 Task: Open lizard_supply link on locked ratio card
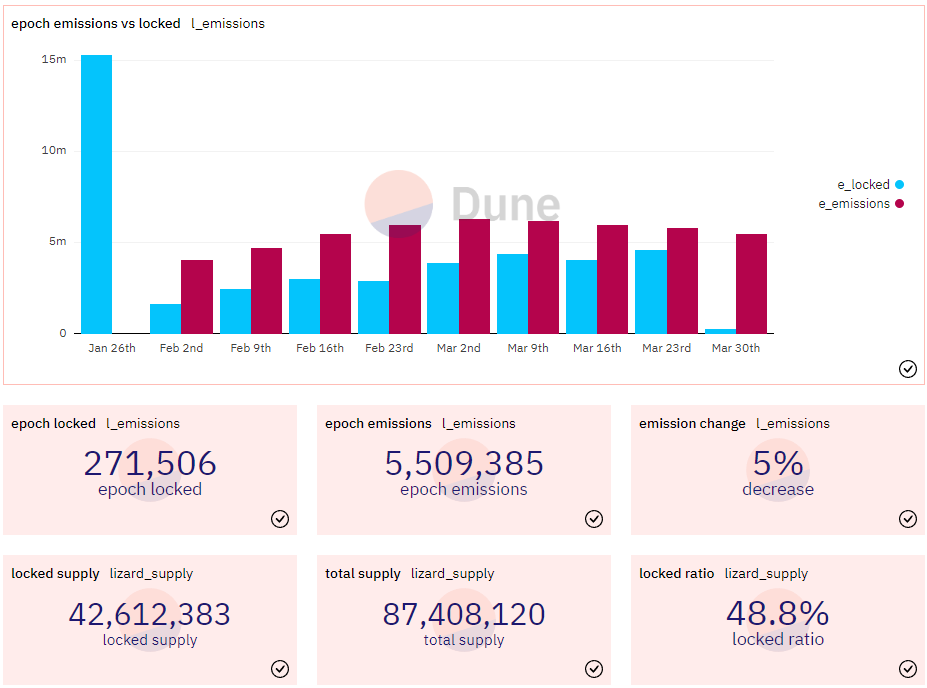coord(766,573)
